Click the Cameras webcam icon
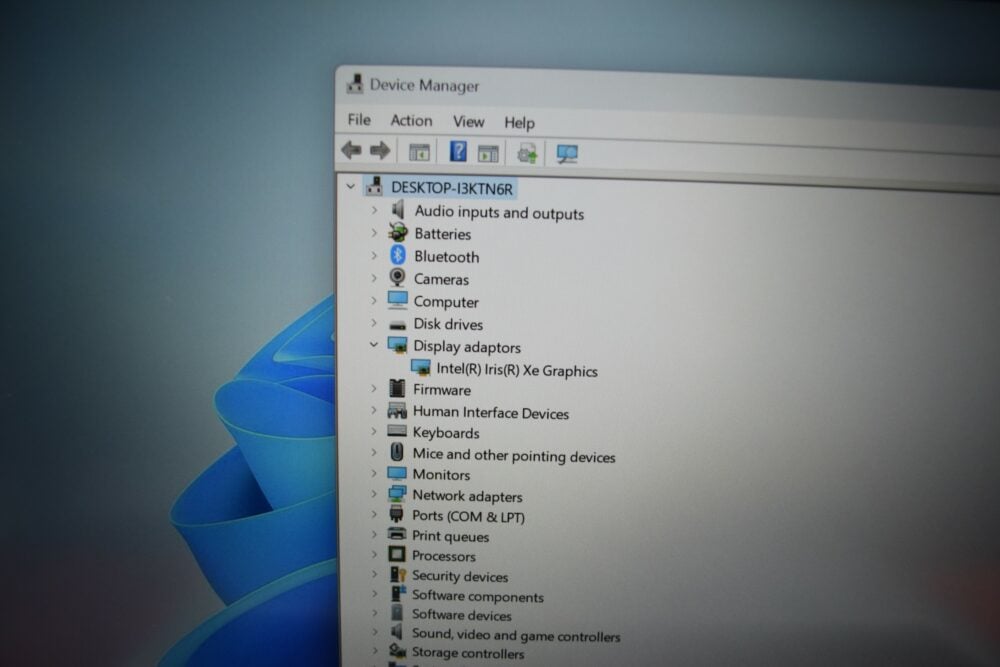The height and width of the screenshot is (667, 1000). [x=397, y=277]
